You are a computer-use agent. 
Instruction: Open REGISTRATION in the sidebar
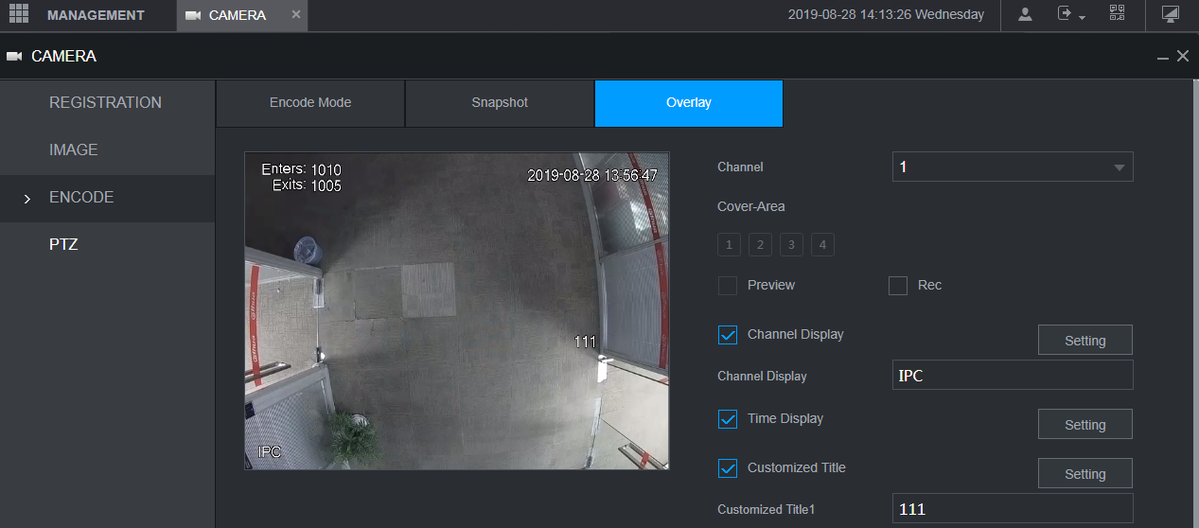pos(107,103)
